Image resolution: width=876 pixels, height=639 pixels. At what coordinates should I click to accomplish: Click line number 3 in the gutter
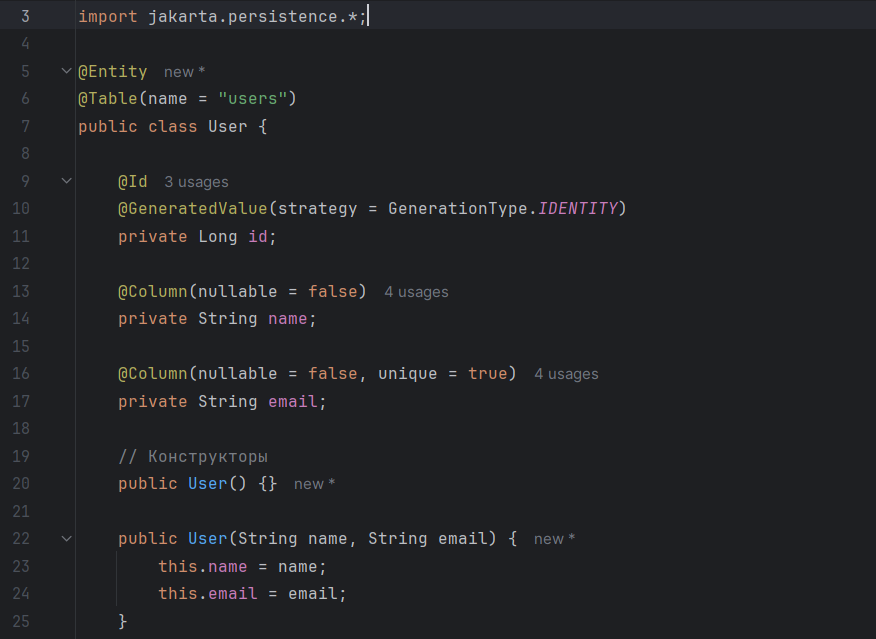pyautogui.click(x=25, y=17)
